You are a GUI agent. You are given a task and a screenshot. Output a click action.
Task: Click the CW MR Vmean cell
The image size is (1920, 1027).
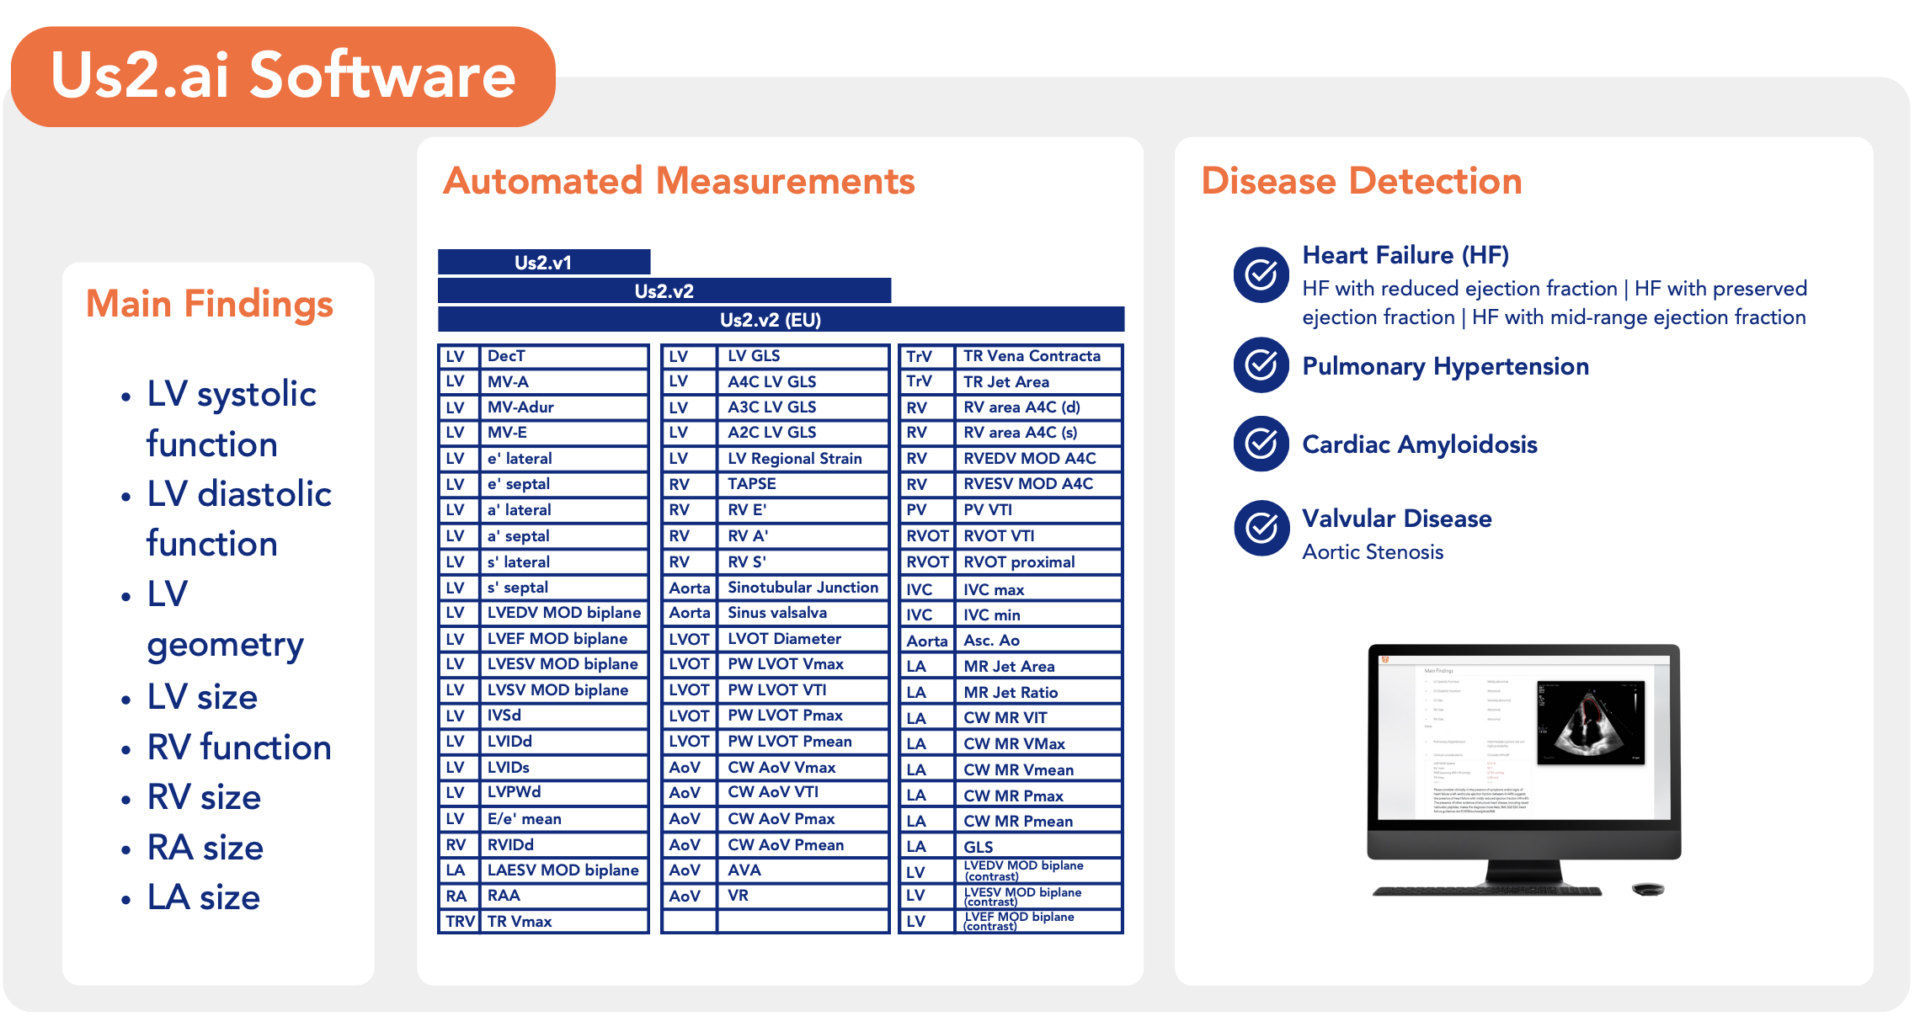pyautogui.click(x=1038, y=769)
